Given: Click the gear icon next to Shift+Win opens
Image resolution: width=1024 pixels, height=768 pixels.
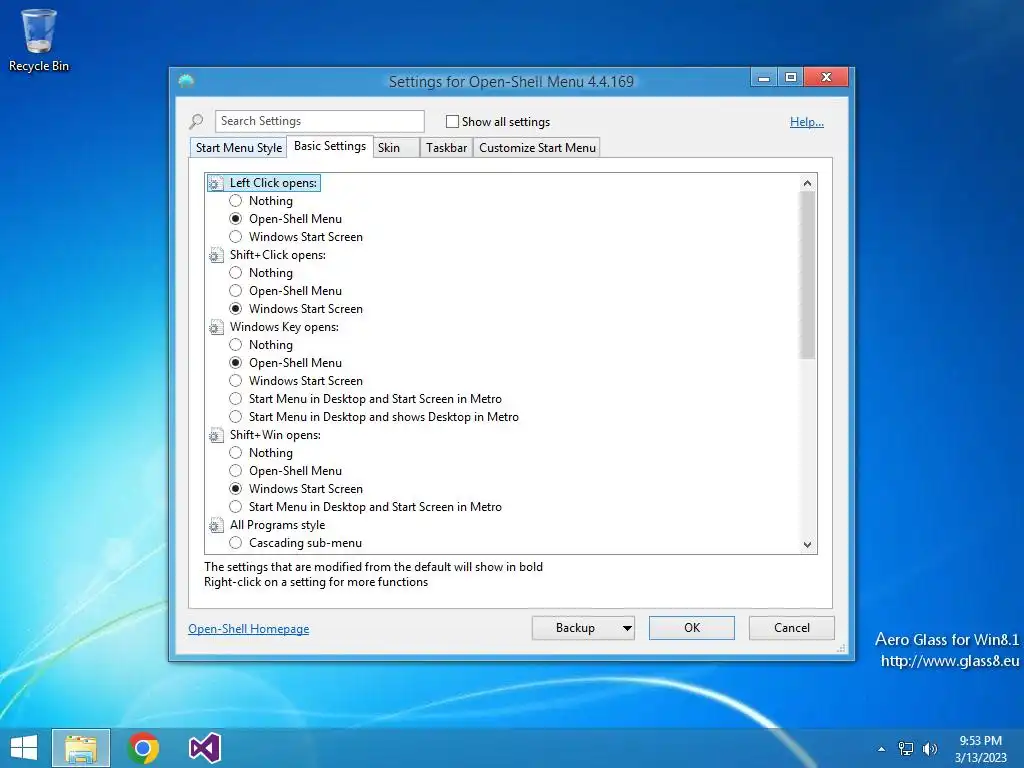Looking at the screenshot, I should coord(216,435).
